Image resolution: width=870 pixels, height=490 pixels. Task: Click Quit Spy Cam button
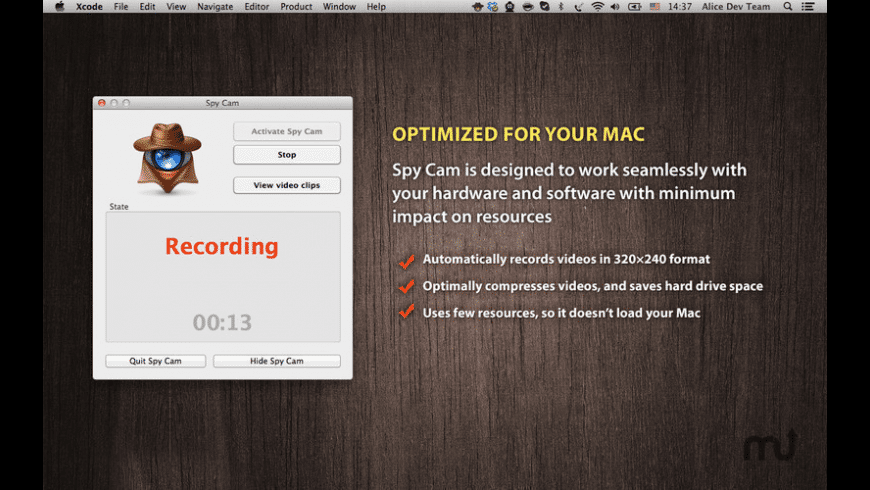tap(155, 361)
